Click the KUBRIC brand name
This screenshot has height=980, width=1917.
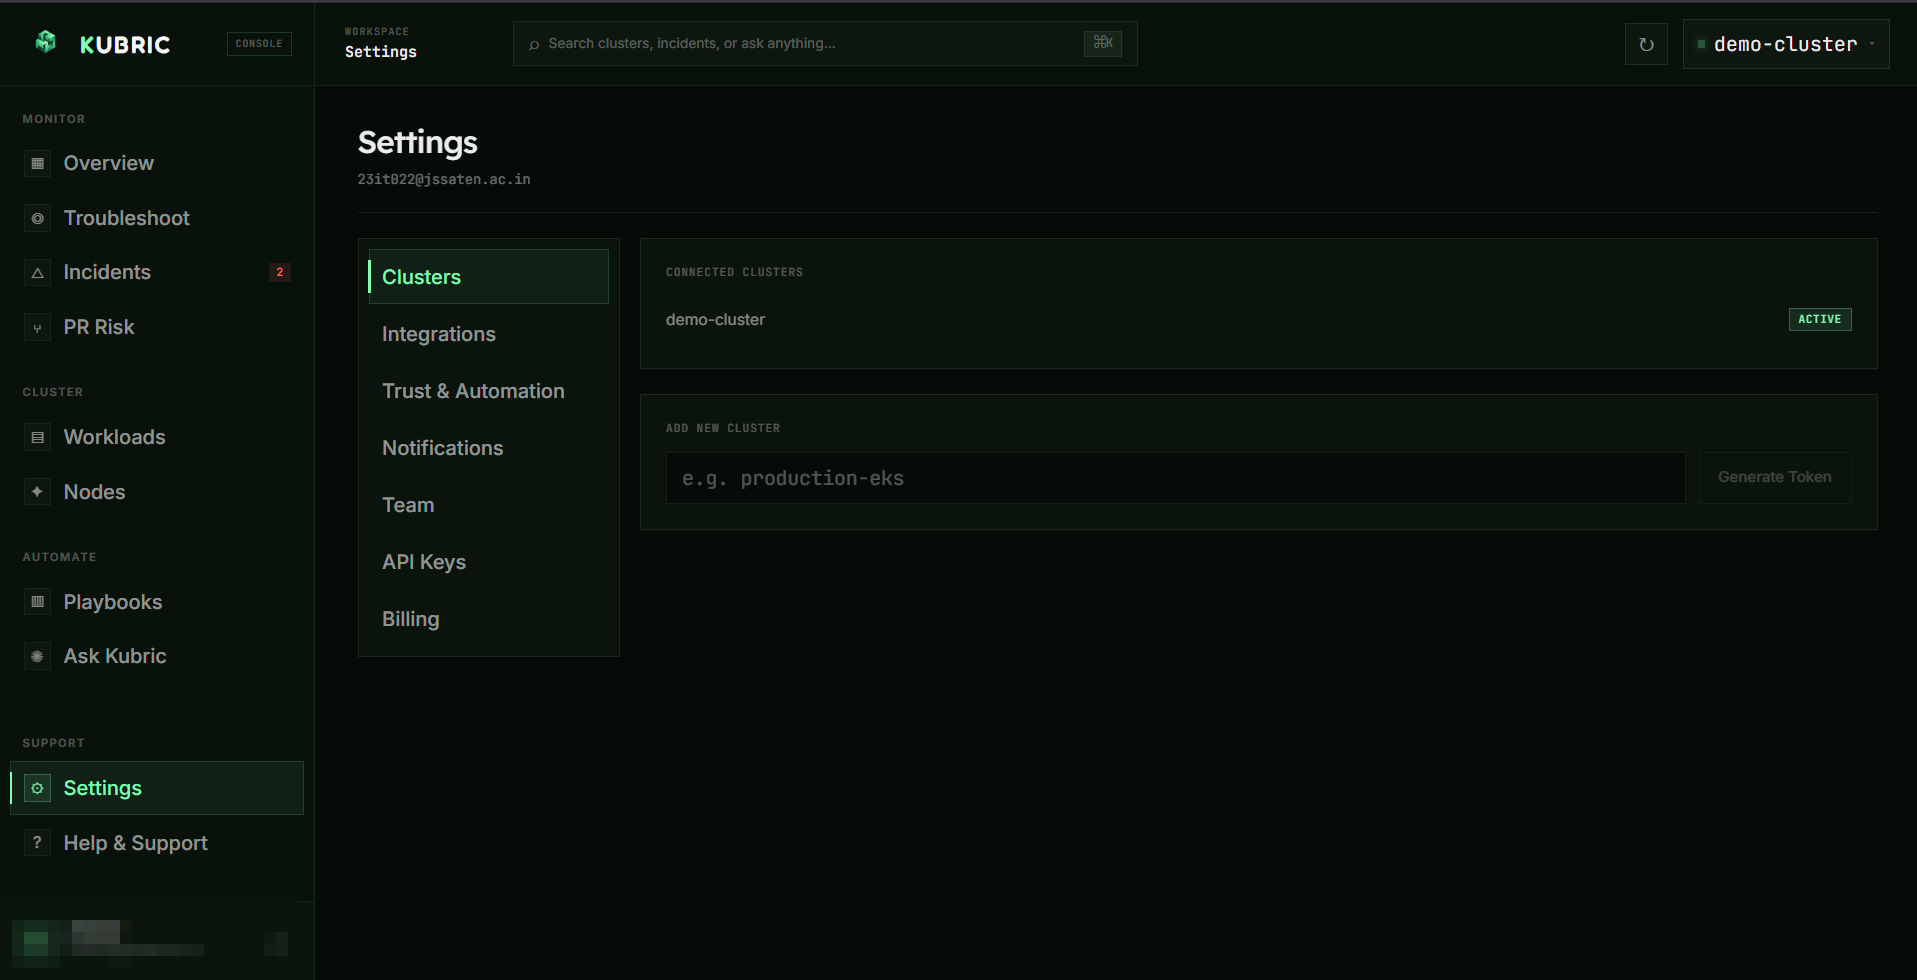pyautogui.click(x=125, y=45)
